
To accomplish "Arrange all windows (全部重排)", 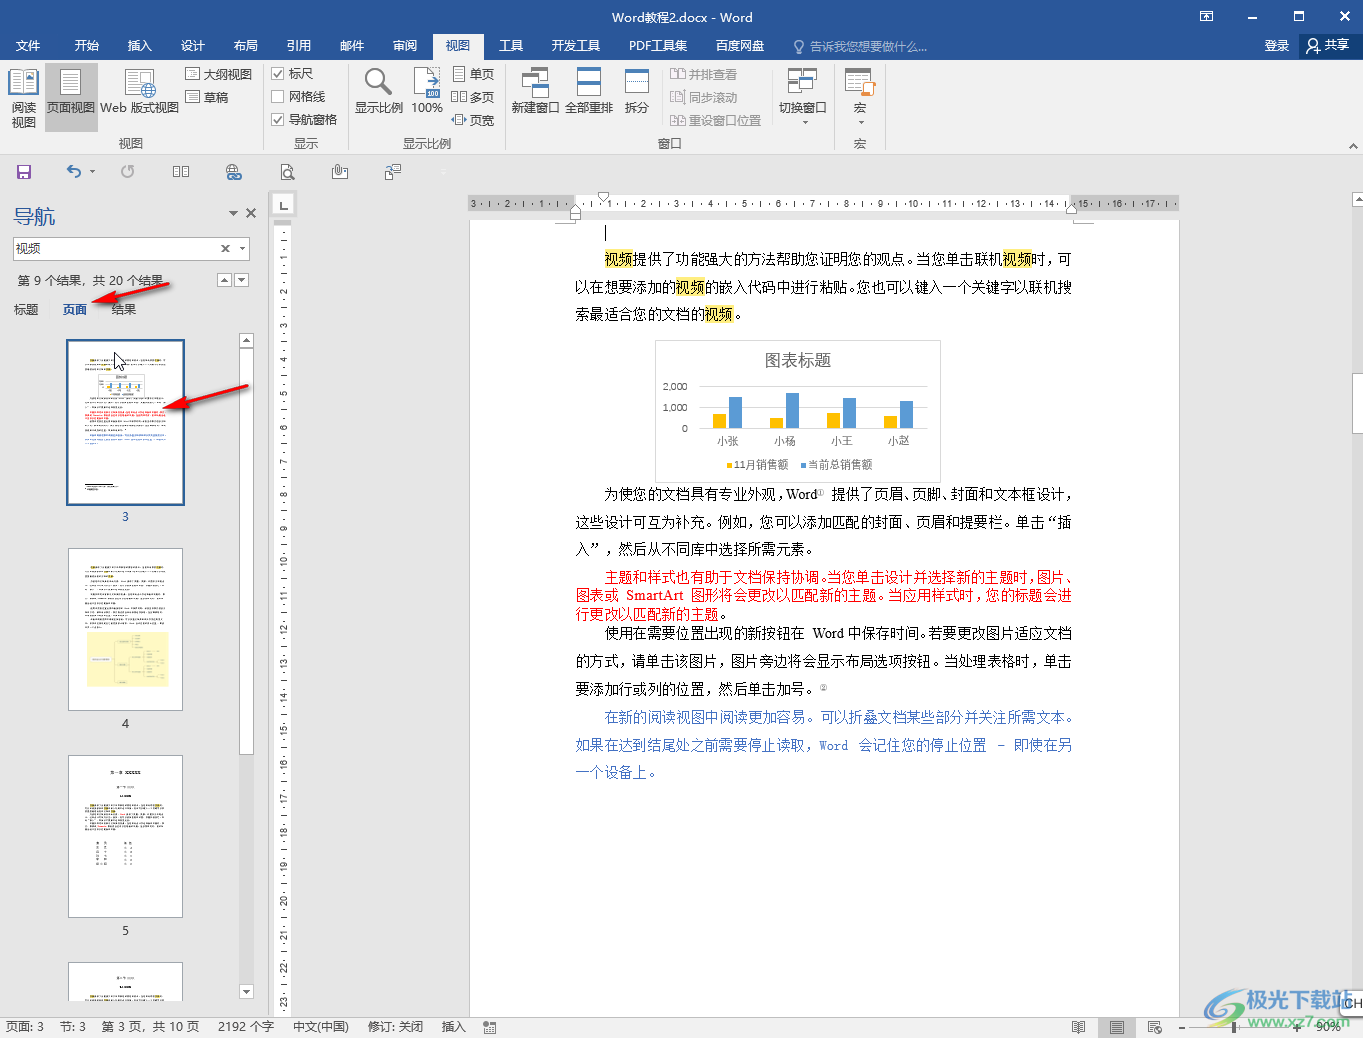I will 589,92.
